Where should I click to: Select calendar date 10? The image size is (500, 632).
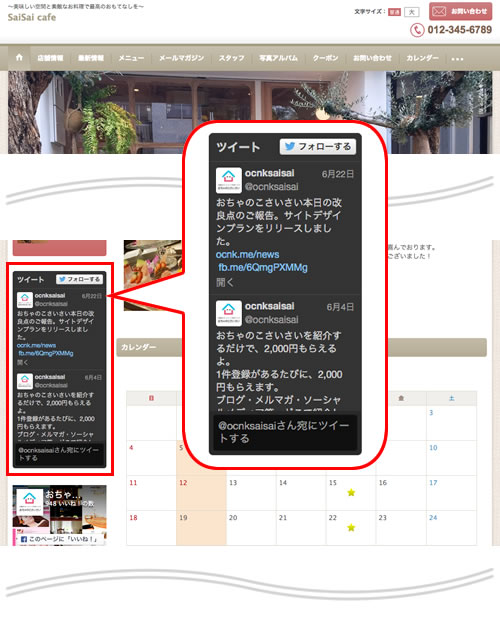tap(433, 448)
